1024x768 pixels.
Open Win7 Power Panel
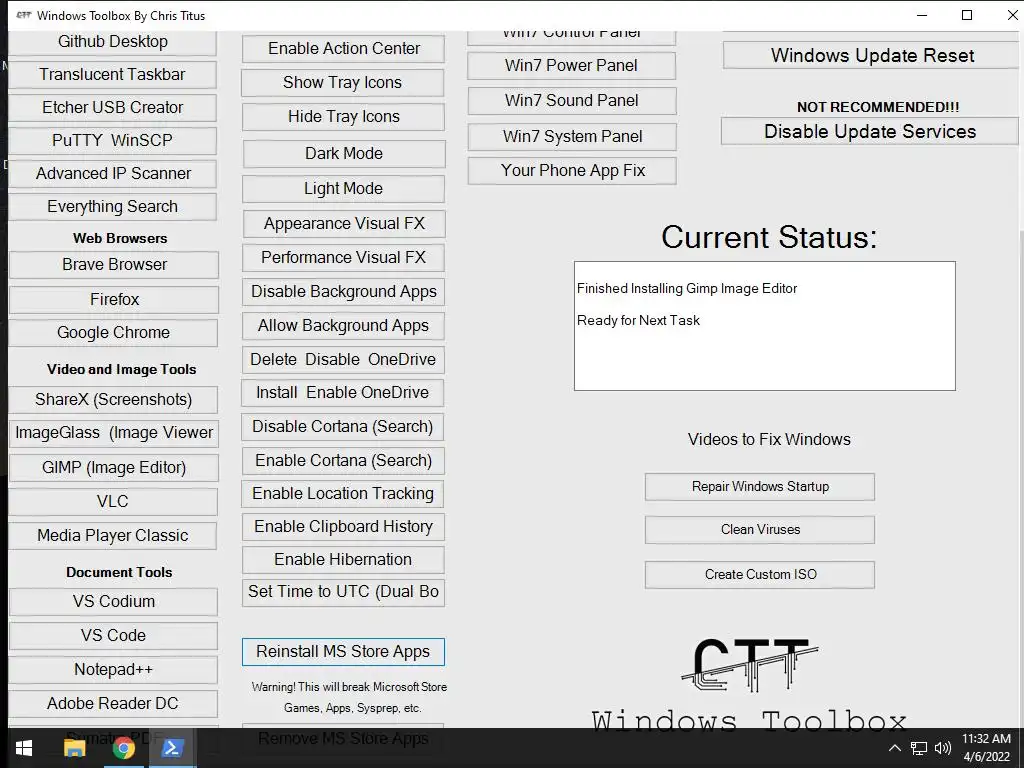pos(572,66)
